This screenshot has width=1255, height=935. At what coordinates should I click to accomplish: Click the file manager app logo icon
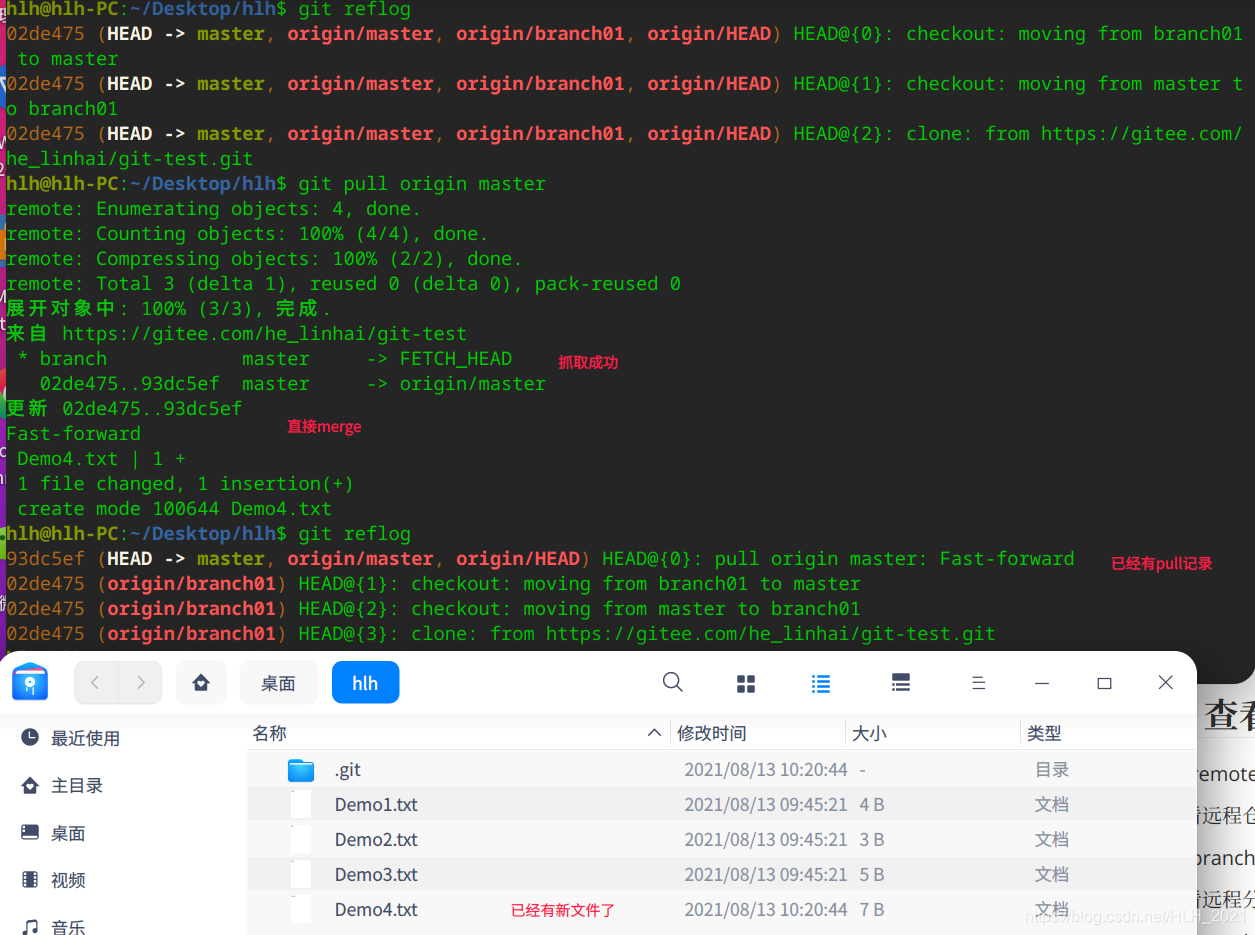30,682
